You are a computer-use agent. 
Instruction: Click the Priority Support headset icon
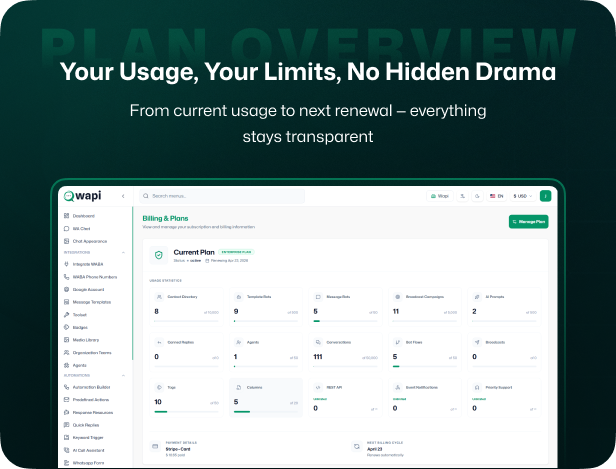tap(477, 388)
